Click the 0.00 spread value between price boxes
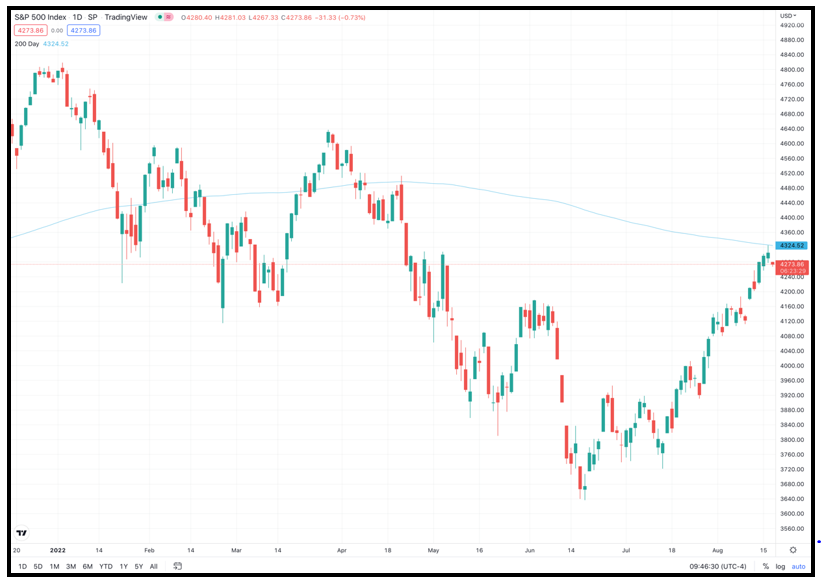 pyautogui.click(x=57, y=31)
